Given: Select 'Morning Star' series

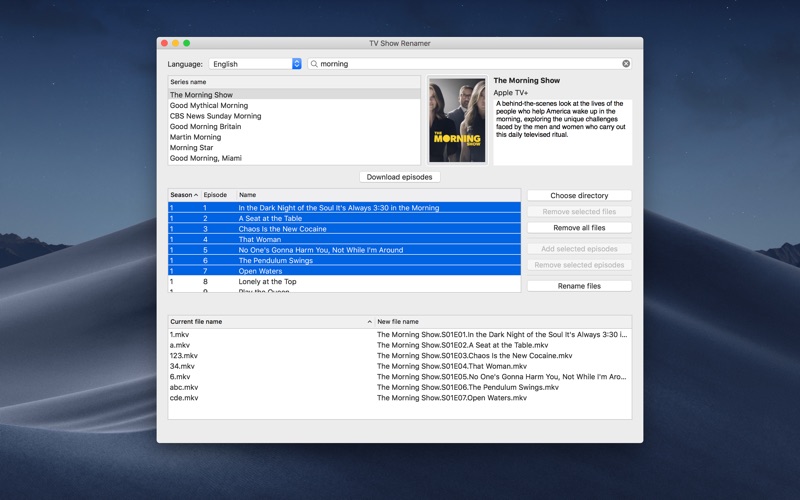Looking at the screenshot, I should 294,147.
